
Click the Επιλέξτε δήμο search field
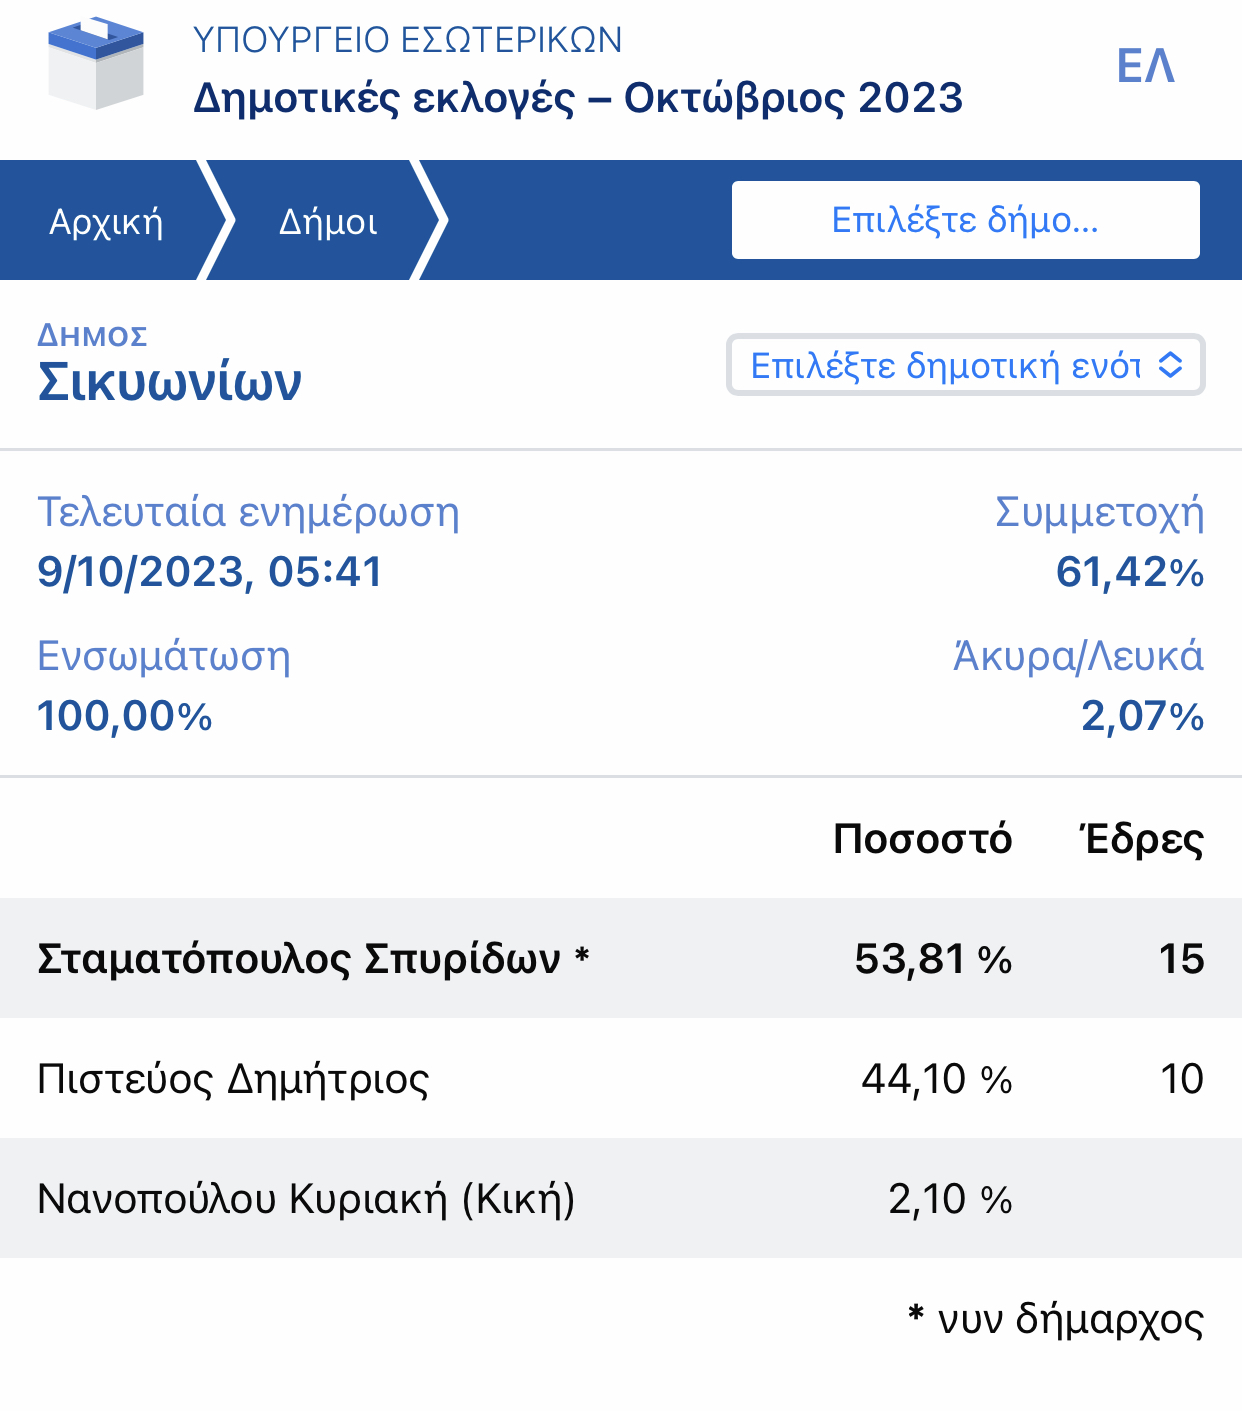click(965, 220)
